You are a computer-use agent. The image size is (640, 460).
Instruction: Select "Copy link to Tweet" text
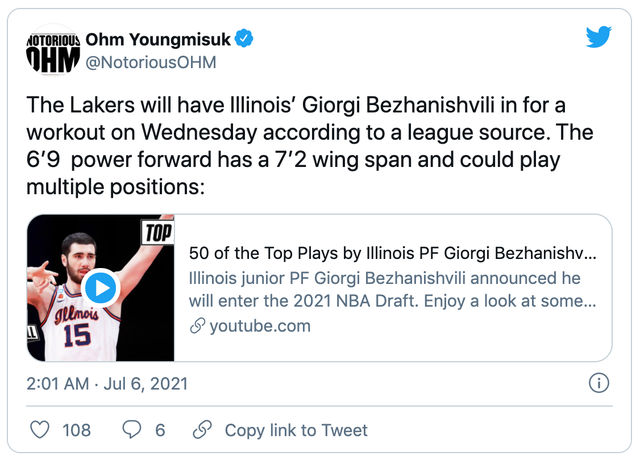(x=296, y=430)
